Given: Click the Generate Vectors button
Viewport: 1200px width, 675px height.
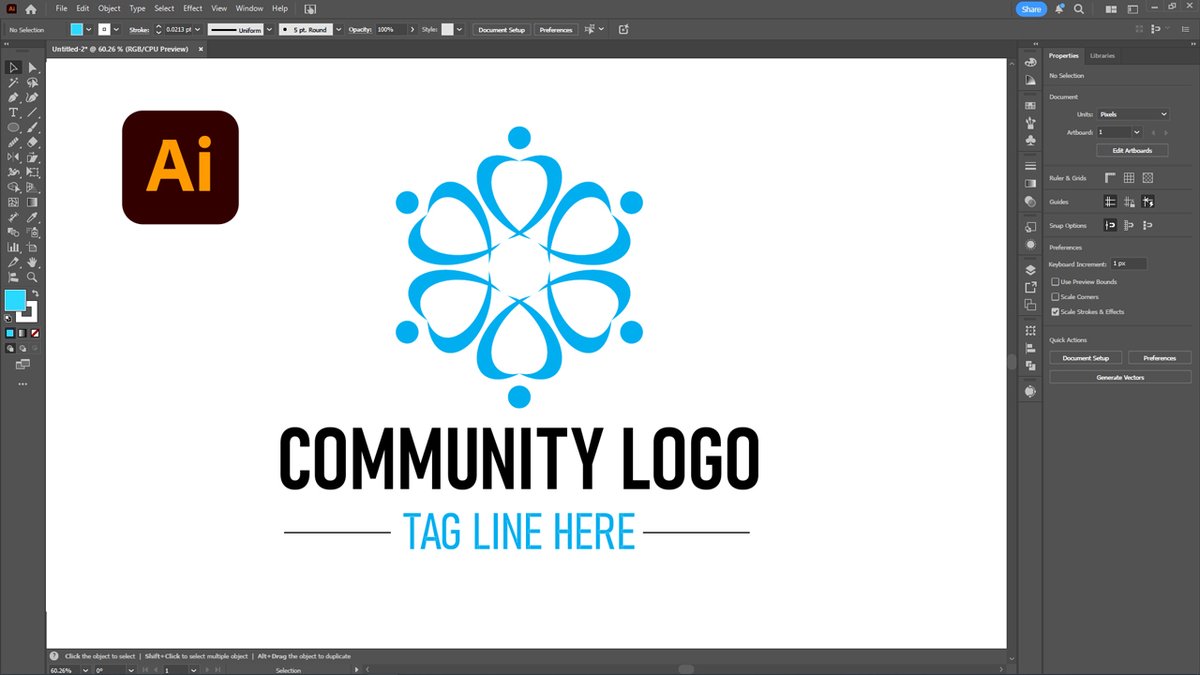Looking at the screenshot, I should point(1120,377).
